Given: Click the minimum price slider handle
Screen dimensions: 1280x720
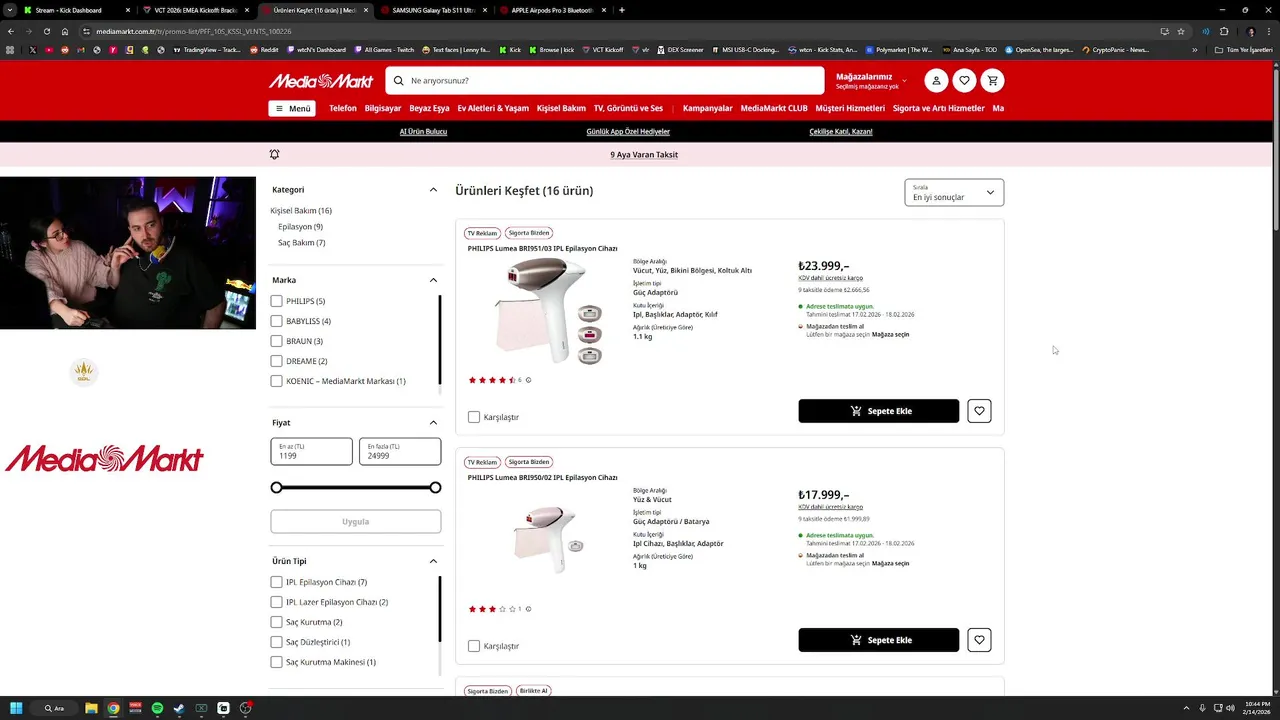Looking at the screenshot, I should coord(277,488).
